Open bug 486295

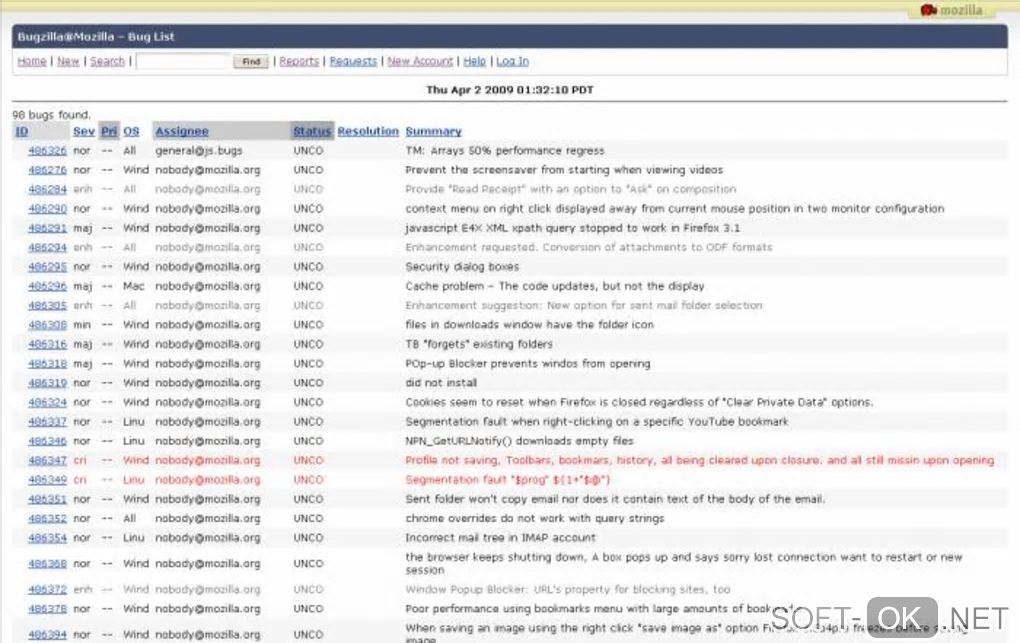coord(47,267)
